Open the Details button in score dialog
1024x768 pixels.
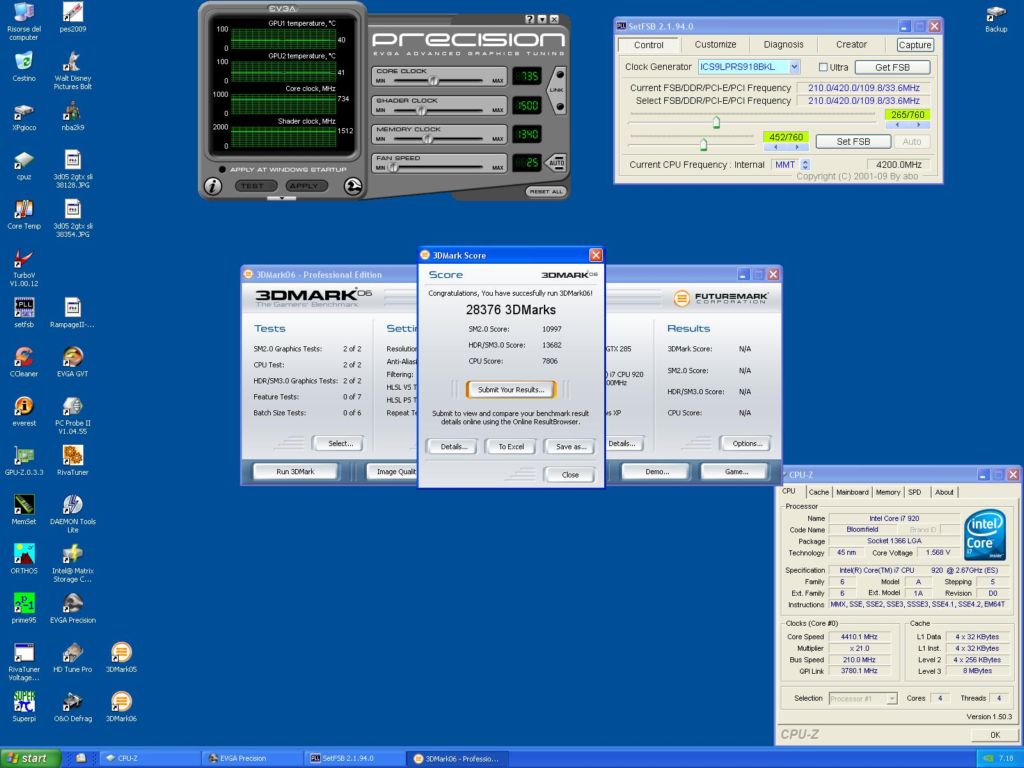tap(453, 447)
